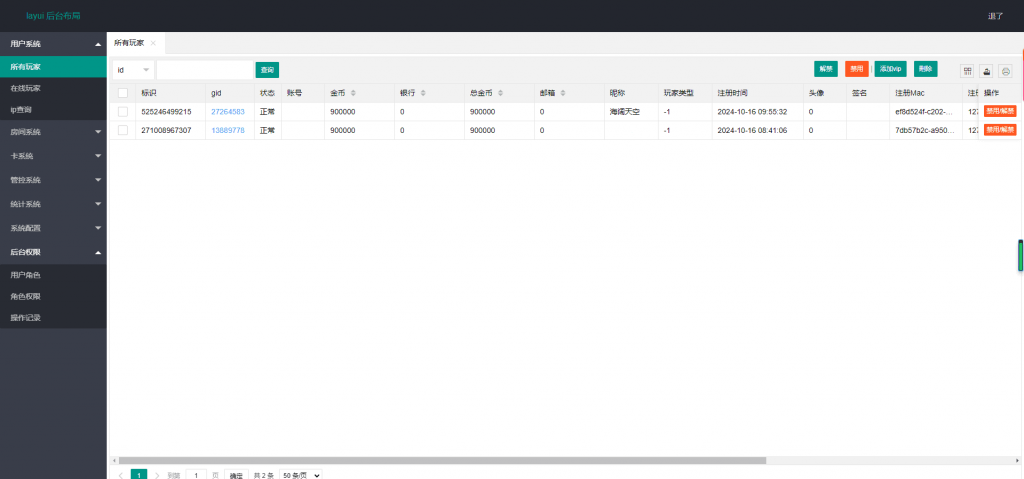Check the row for 271008967307
This screenshot has width=1024, height=479.
coord(123,130)
